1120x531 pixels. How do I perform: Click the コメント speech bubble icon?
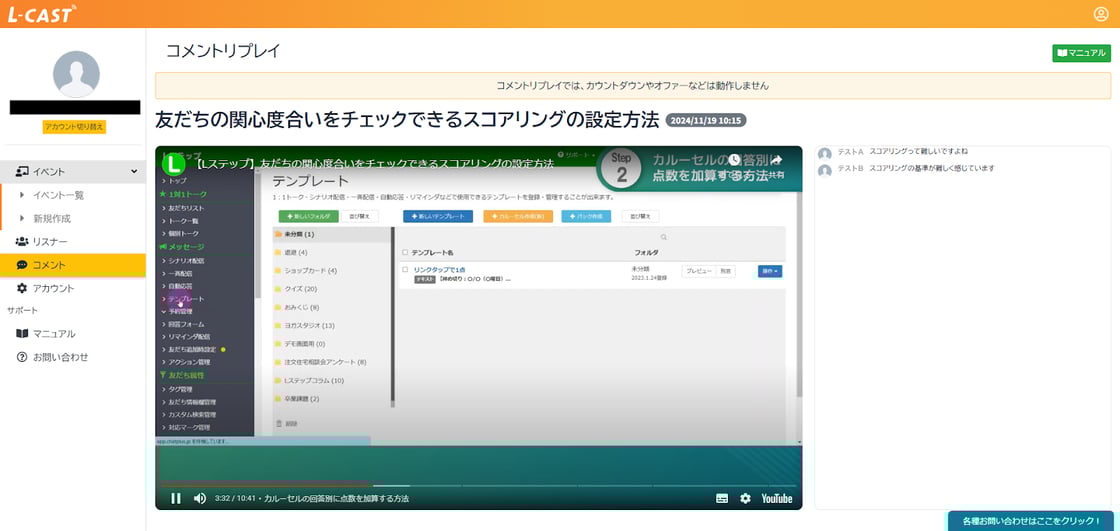coord(22,265)
